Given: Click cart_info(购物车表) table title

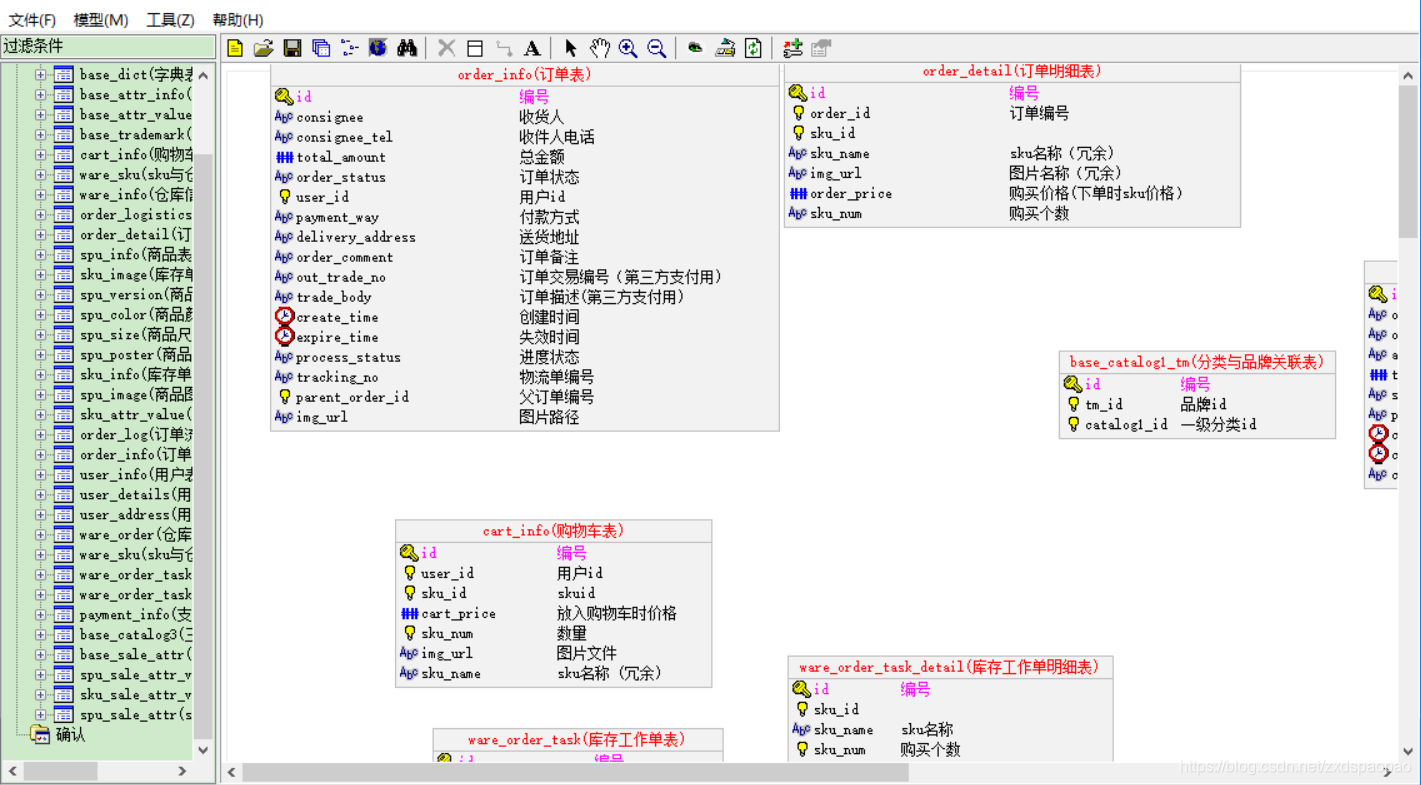Looking at the screenshot, I should point(553,530).
